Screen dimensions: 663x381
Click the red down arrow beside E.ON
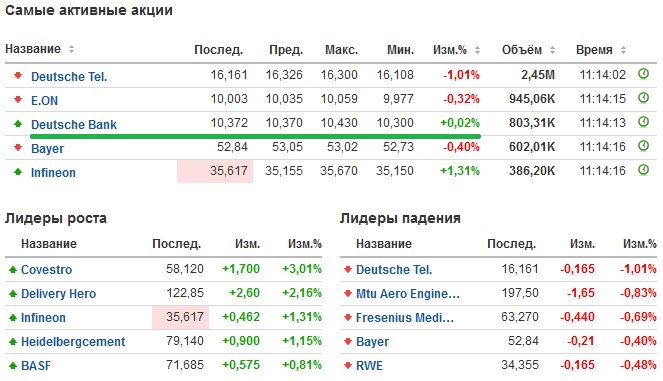(x=18, y=100)
